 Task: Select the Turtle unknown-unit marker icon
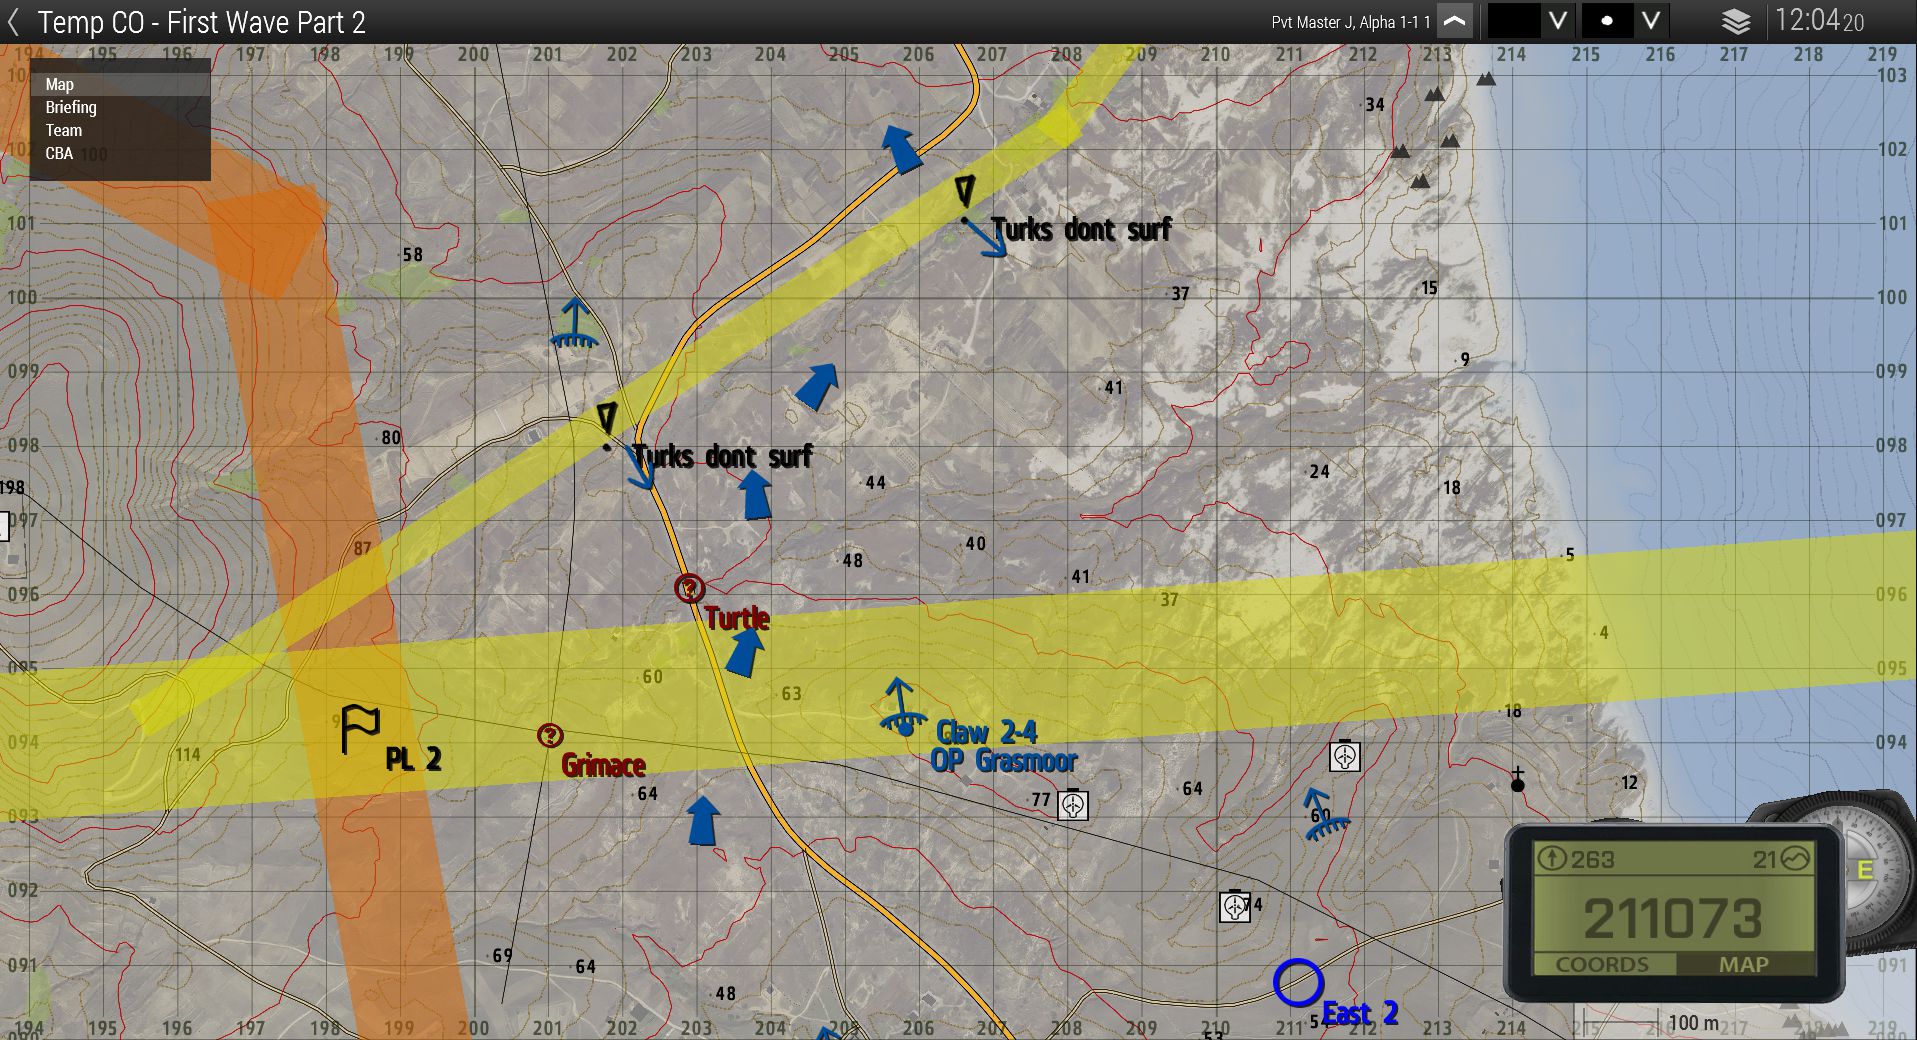[689, 588]
